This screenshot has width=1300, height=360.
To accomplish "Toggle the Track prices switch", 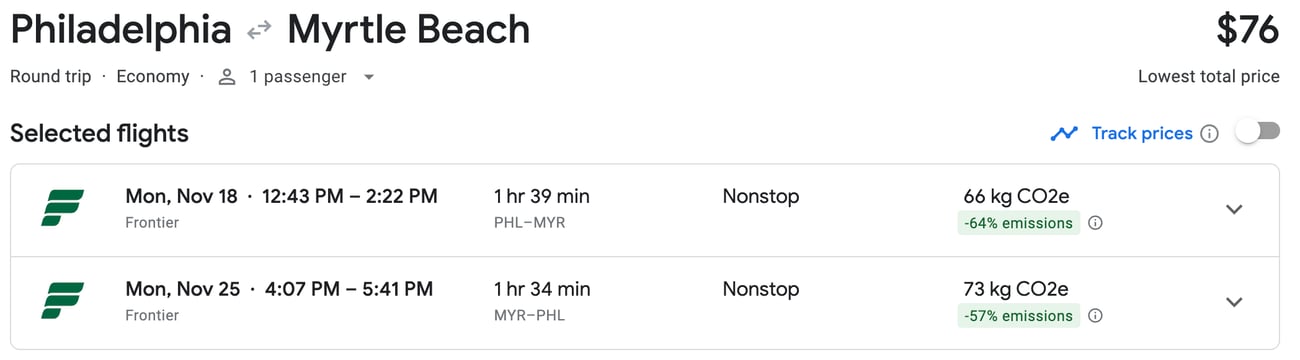I will click(x=1257, y=132).
